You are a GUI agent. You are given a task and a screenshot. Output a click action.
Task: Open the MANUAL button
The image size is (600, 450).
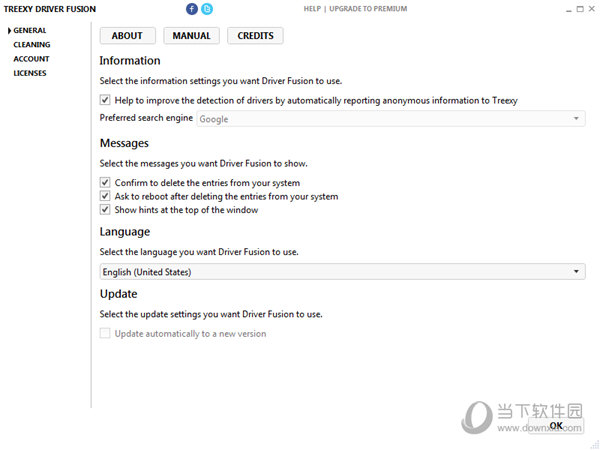191,36
